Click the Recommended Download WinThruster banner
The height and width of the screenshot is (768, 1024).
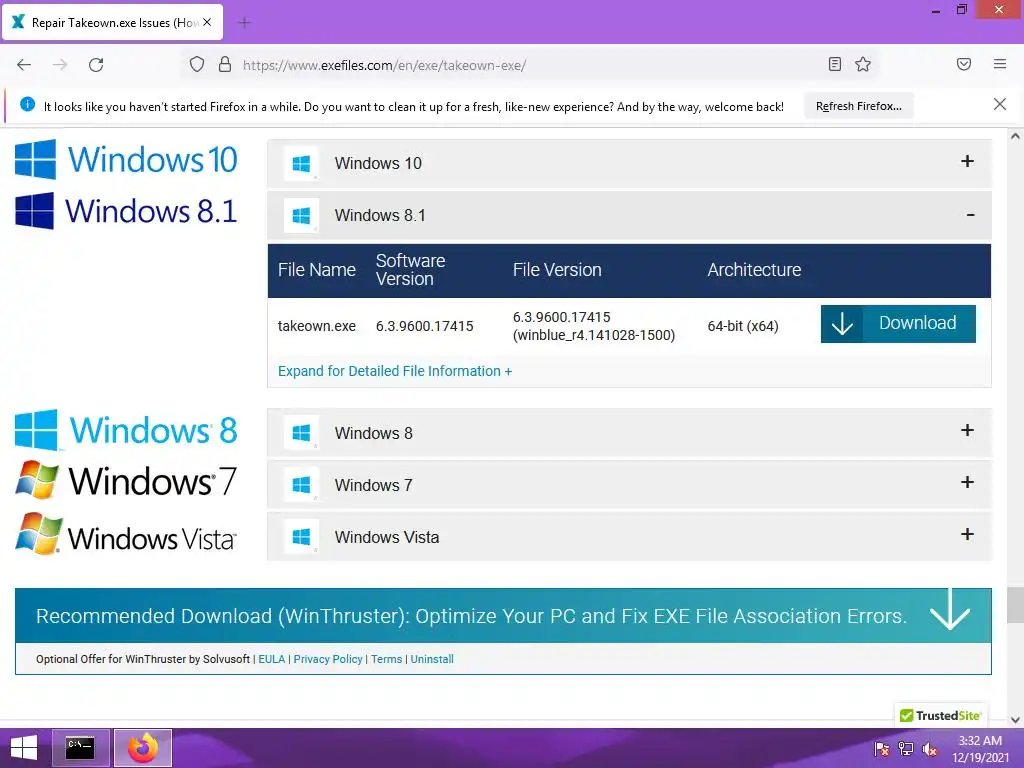pos(503,616)
